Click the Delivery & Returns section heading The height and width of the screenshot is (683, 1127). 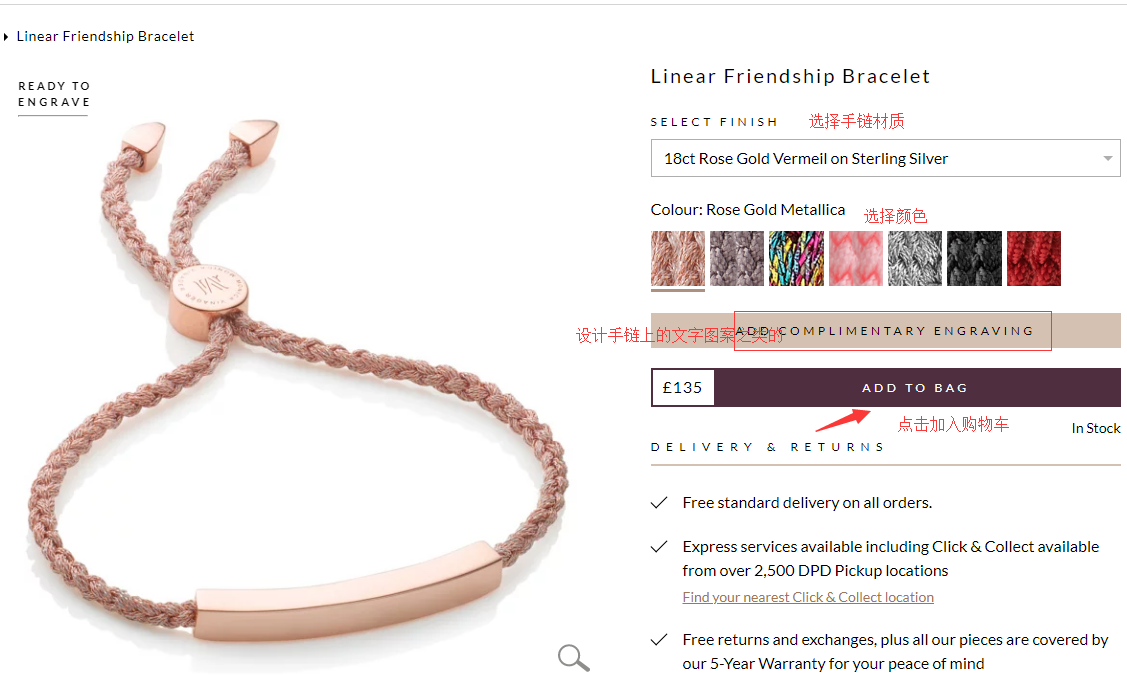(x=767, y=447)
